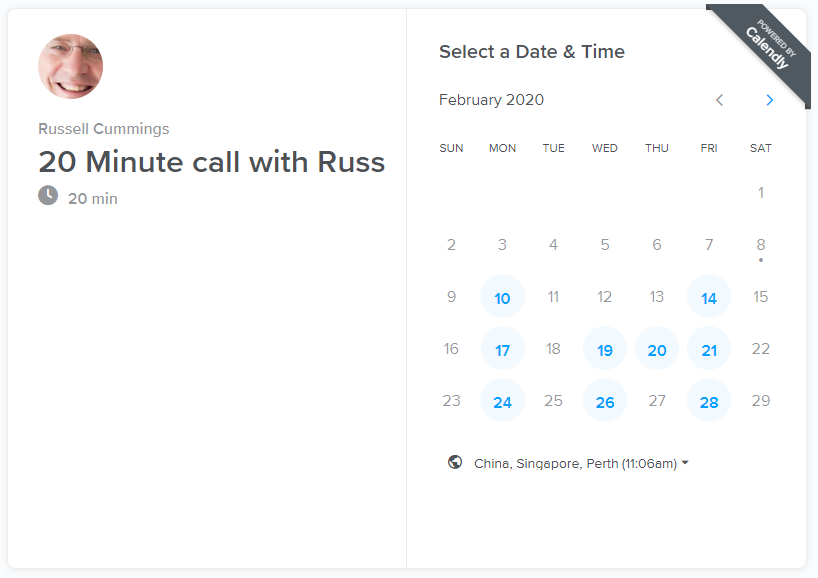Click the timezone dropdown caret arrow

point(685,463)
